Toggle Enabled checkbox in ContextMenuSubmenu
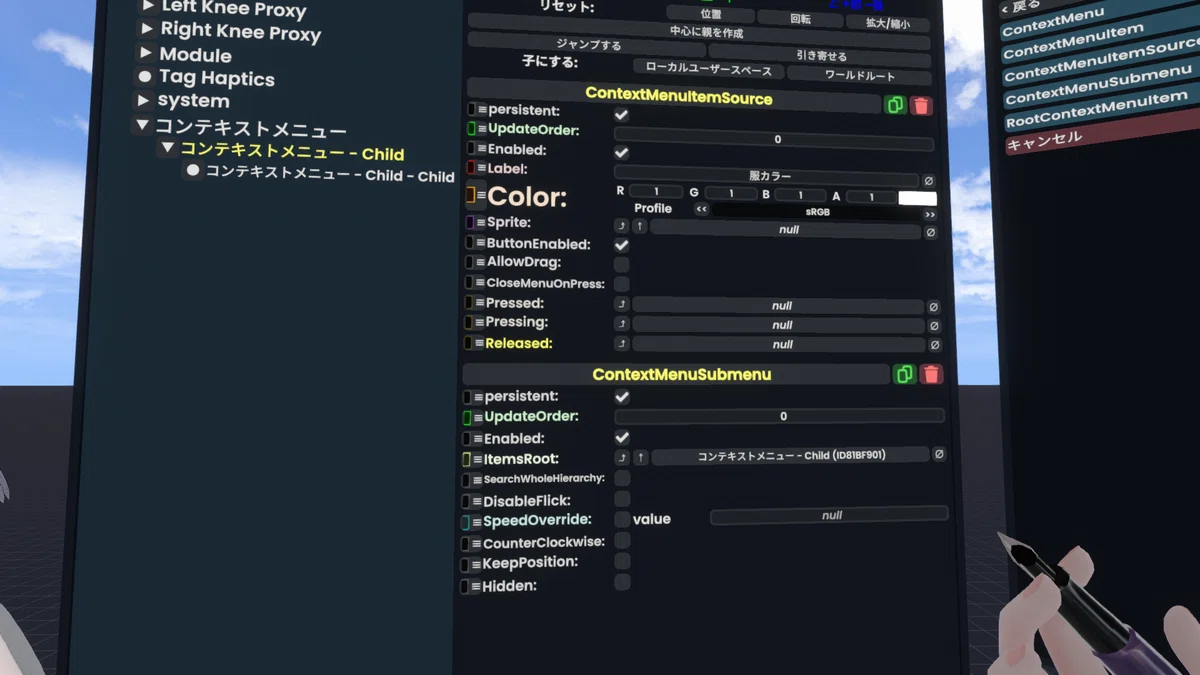This screenshot has width=1200, height=675. pos(622,438)
